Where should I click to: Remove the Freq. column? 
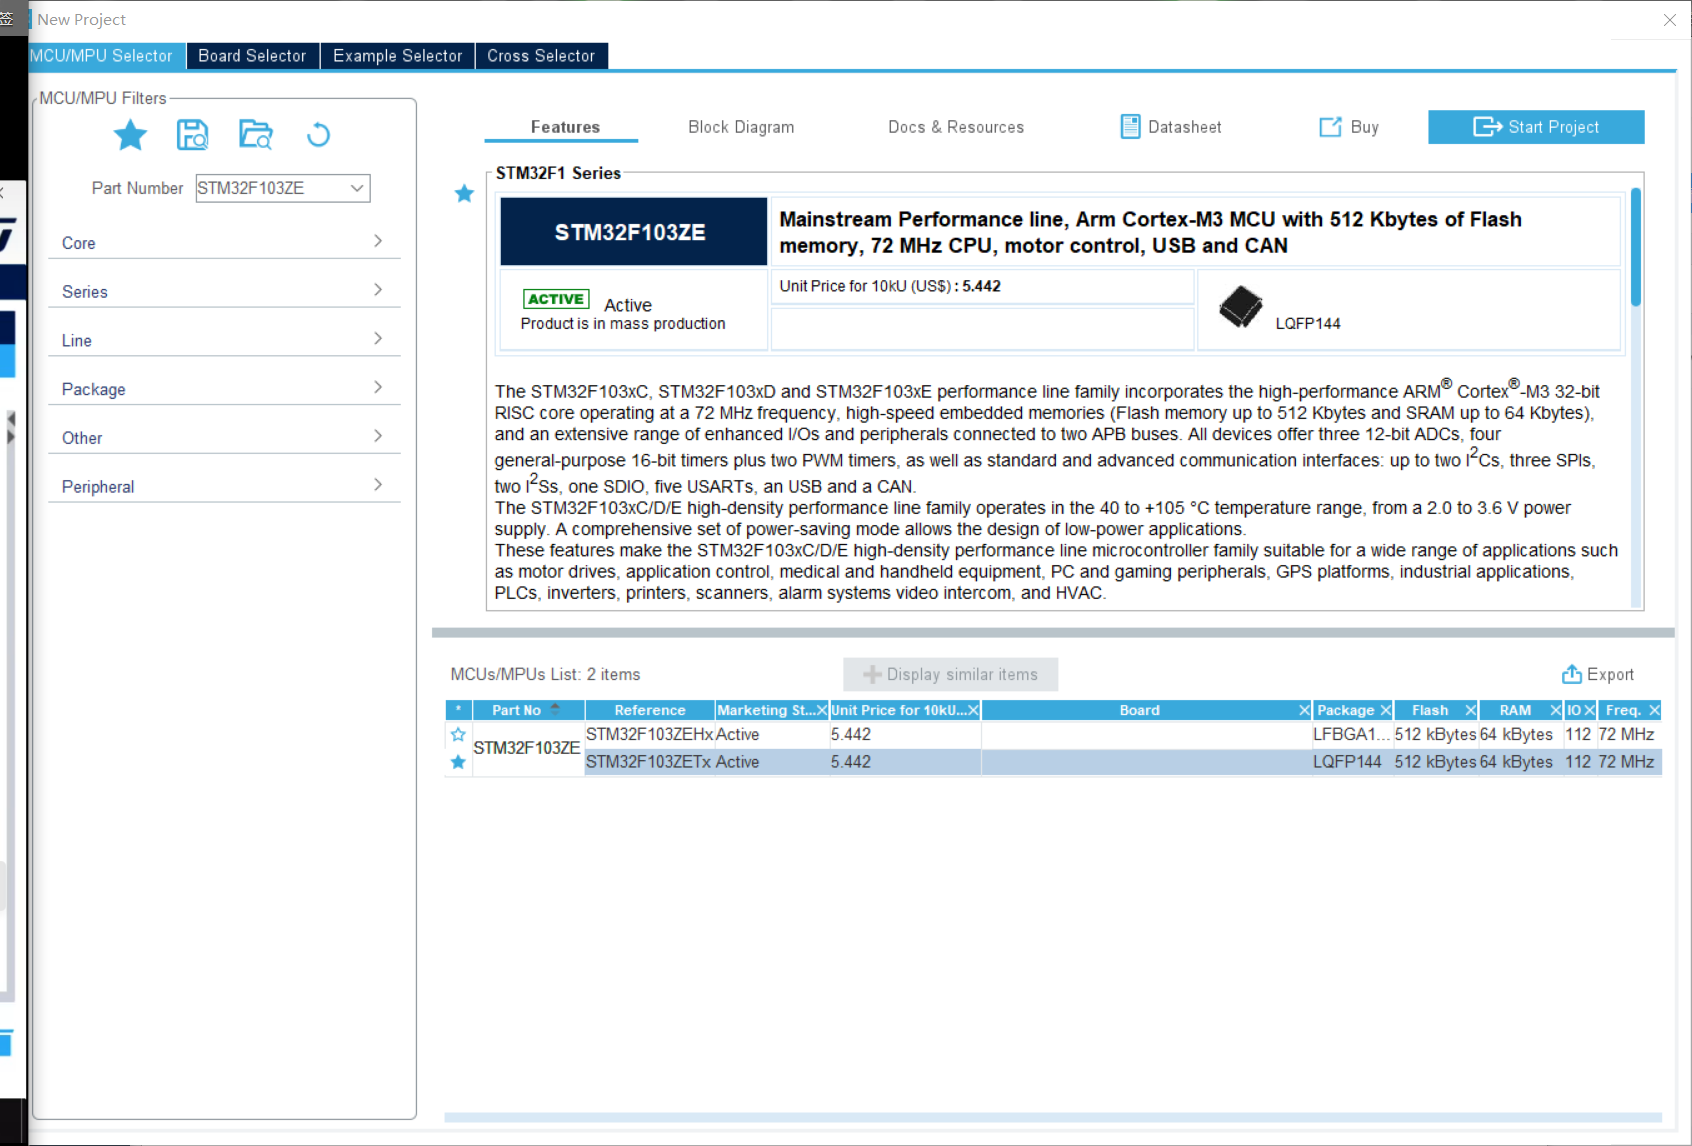point(1654,710)
